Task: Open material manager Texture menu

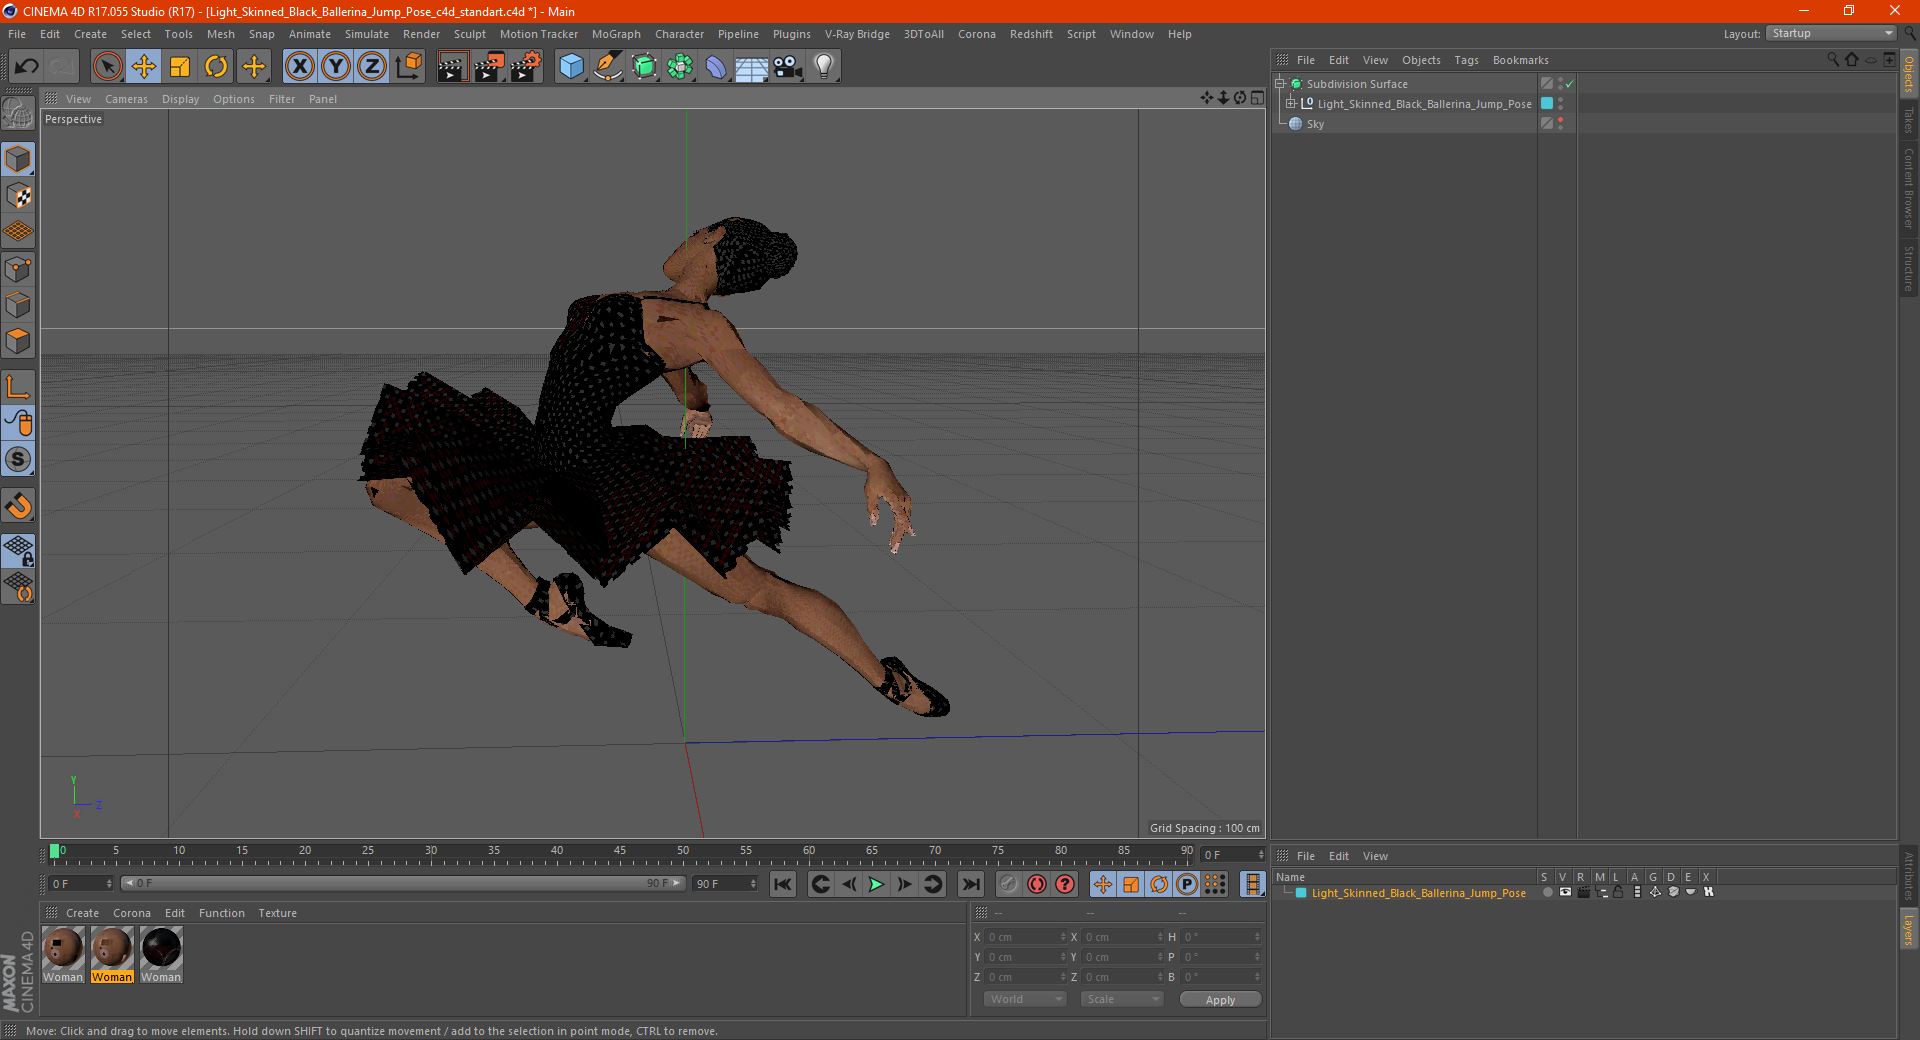Action: pyautogui.click(x=277, y=913)
